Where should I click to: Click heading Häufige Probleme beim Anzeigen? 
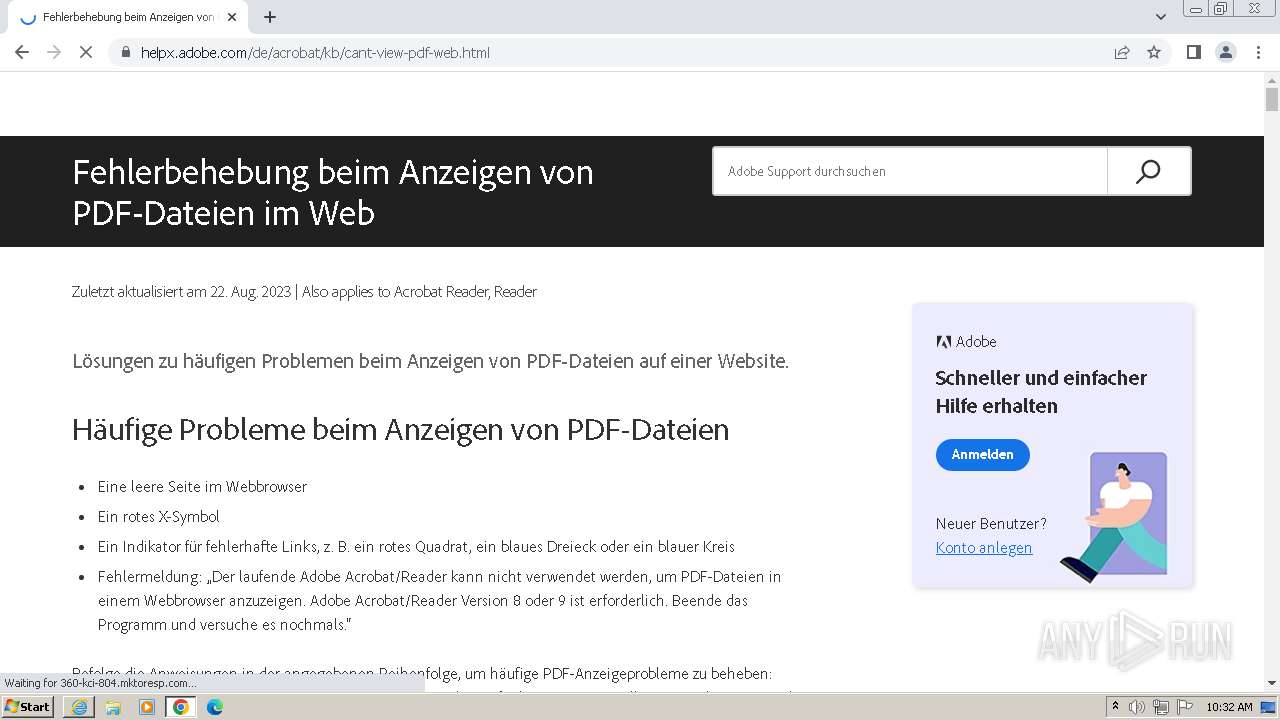(x=400, y=430)
